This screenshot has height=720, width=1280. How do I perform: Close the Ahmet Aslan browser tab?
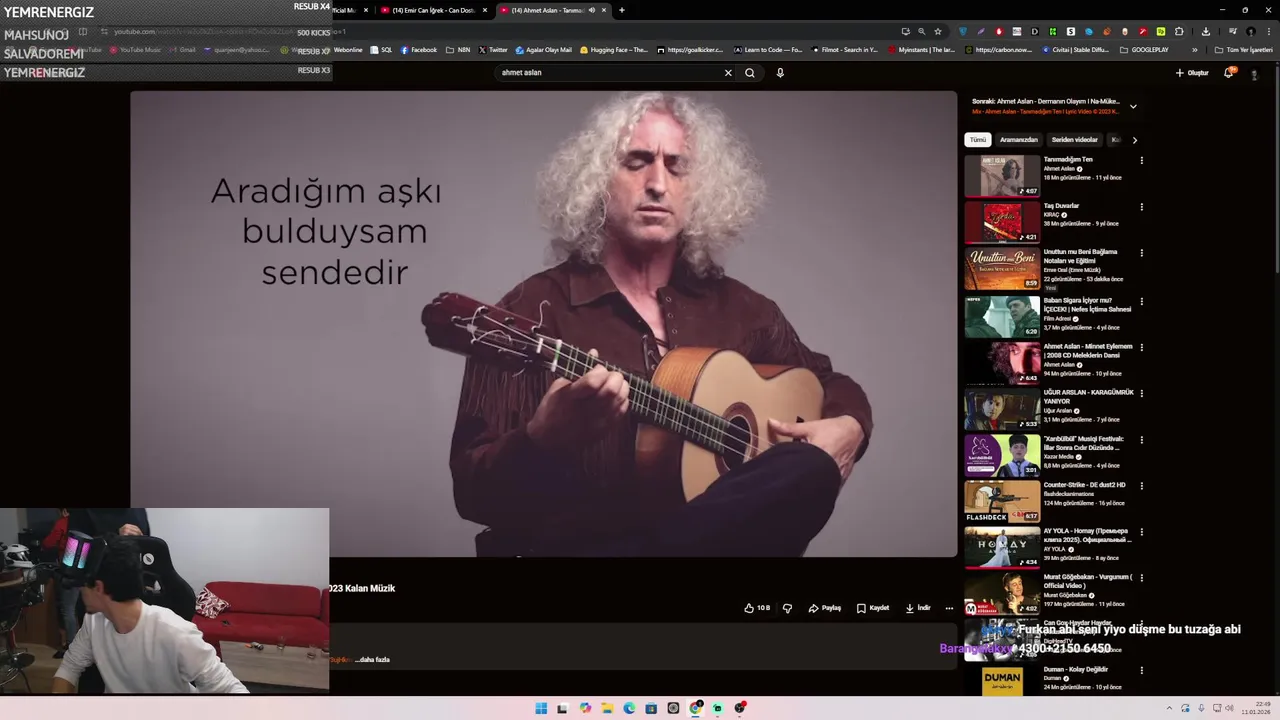[x=604, y=10]
